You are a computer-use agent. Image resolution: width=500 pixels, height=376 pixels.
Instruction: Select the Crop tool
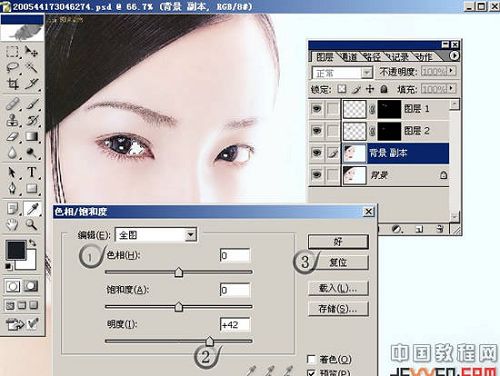(x=13, y=84)
